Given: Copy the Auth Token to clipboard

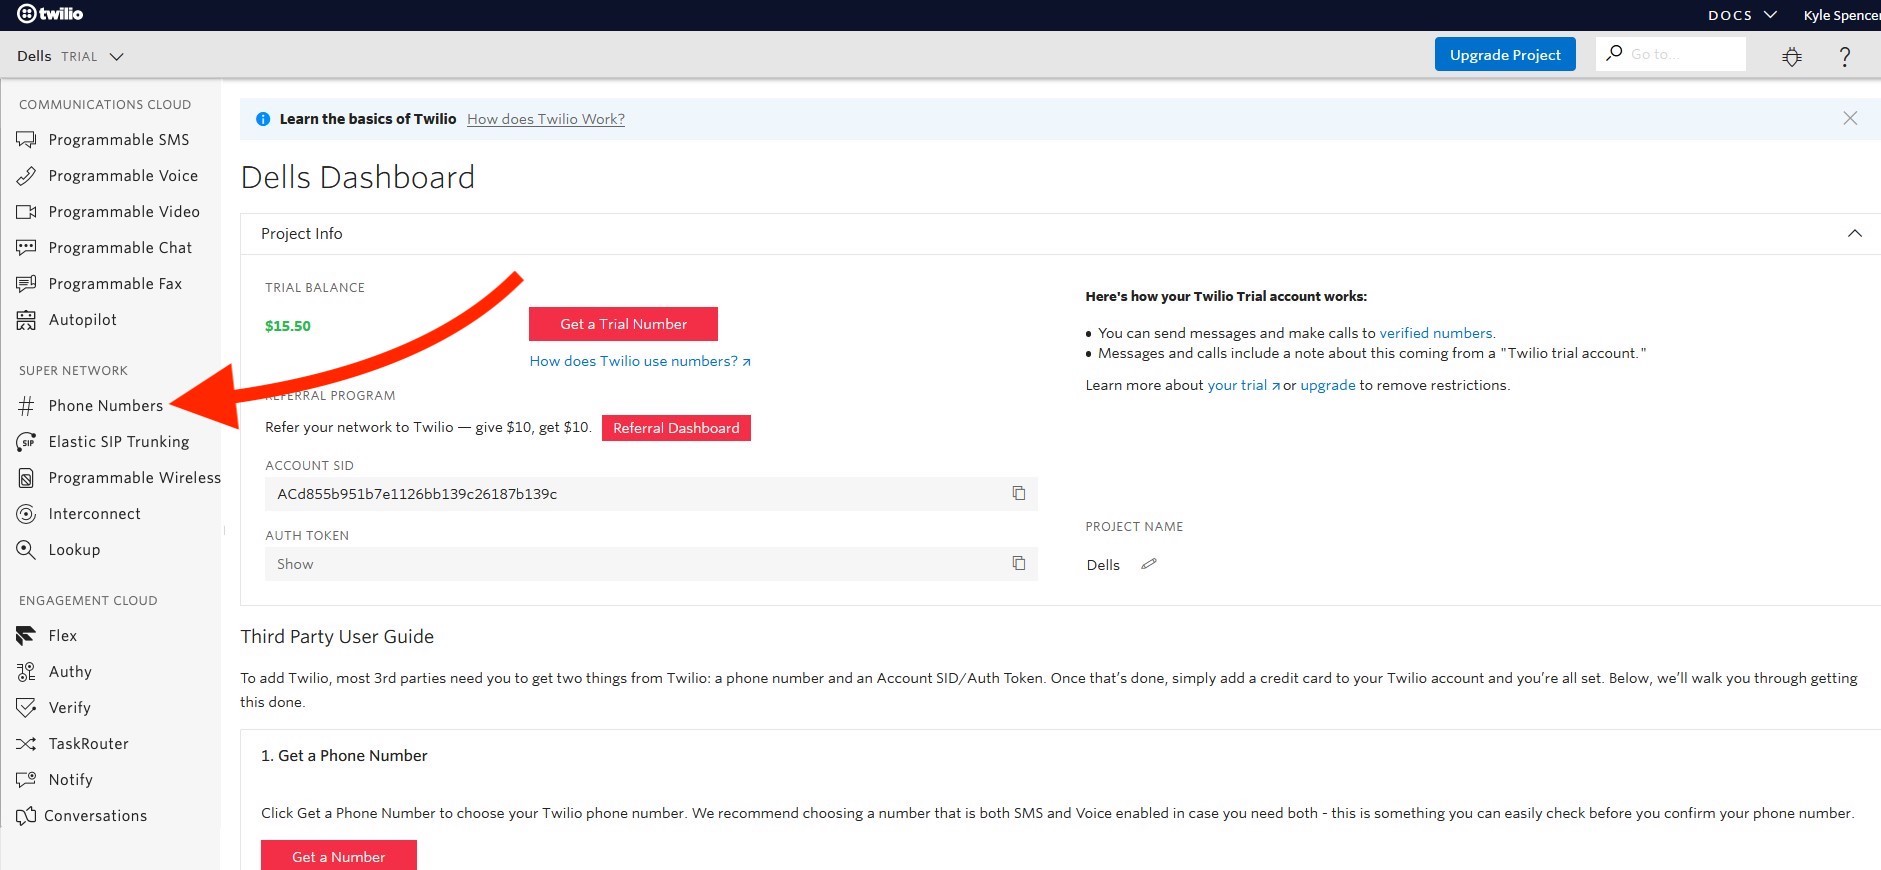Looking at the screenshot, I should [x=1018, y=563].
